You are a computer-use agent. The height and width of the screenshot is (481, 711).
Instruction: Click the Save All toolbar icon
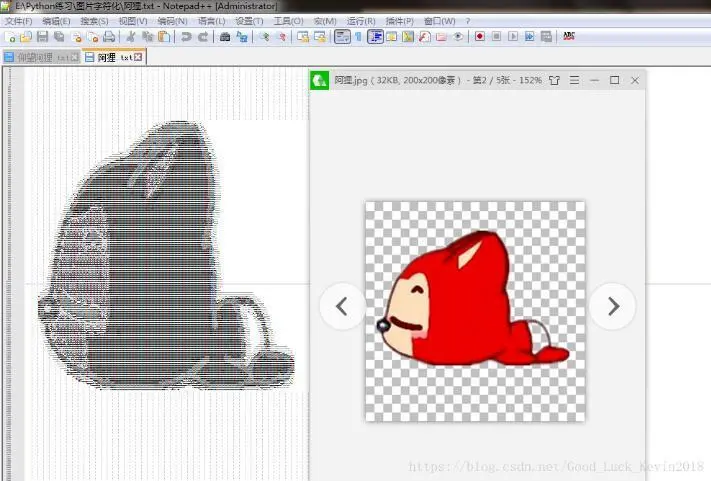[x=59, y=37]
